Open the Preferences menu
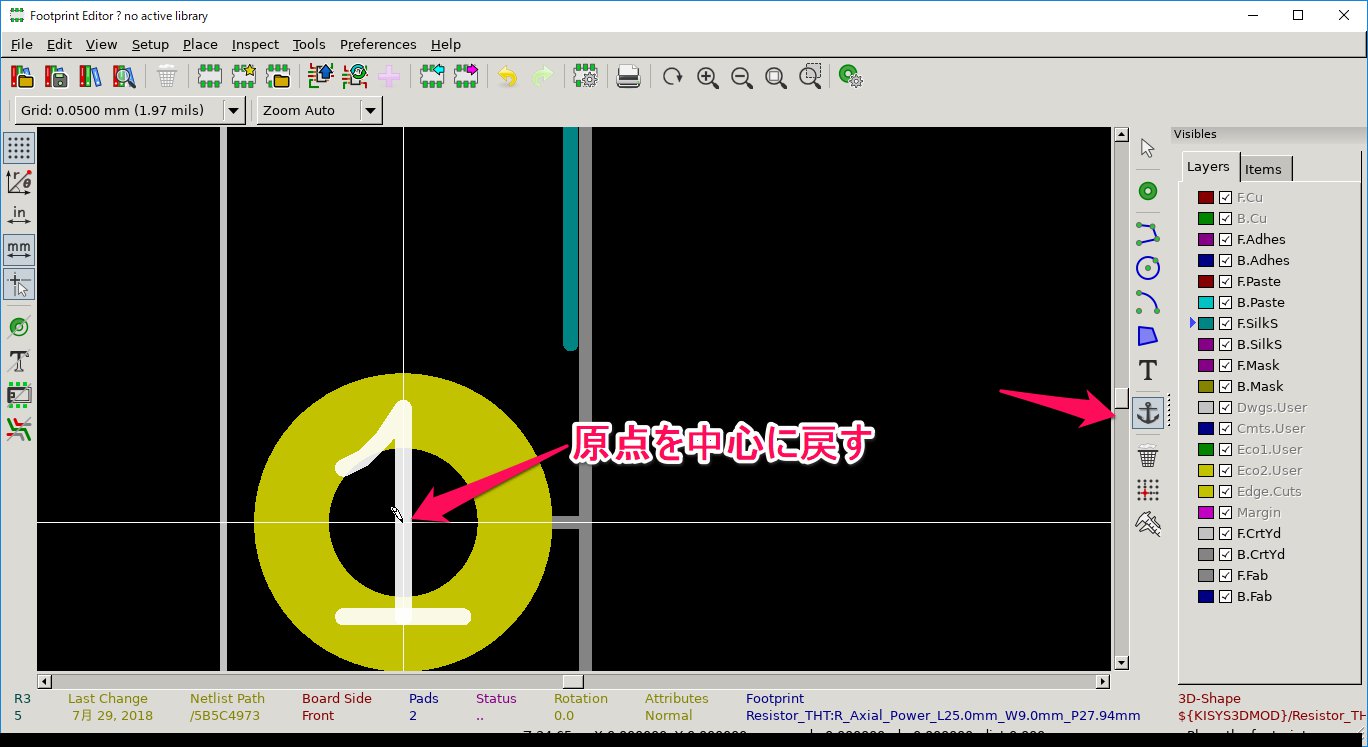The image size is (1368, 747). pyautogui.click(x=378, y=44)
